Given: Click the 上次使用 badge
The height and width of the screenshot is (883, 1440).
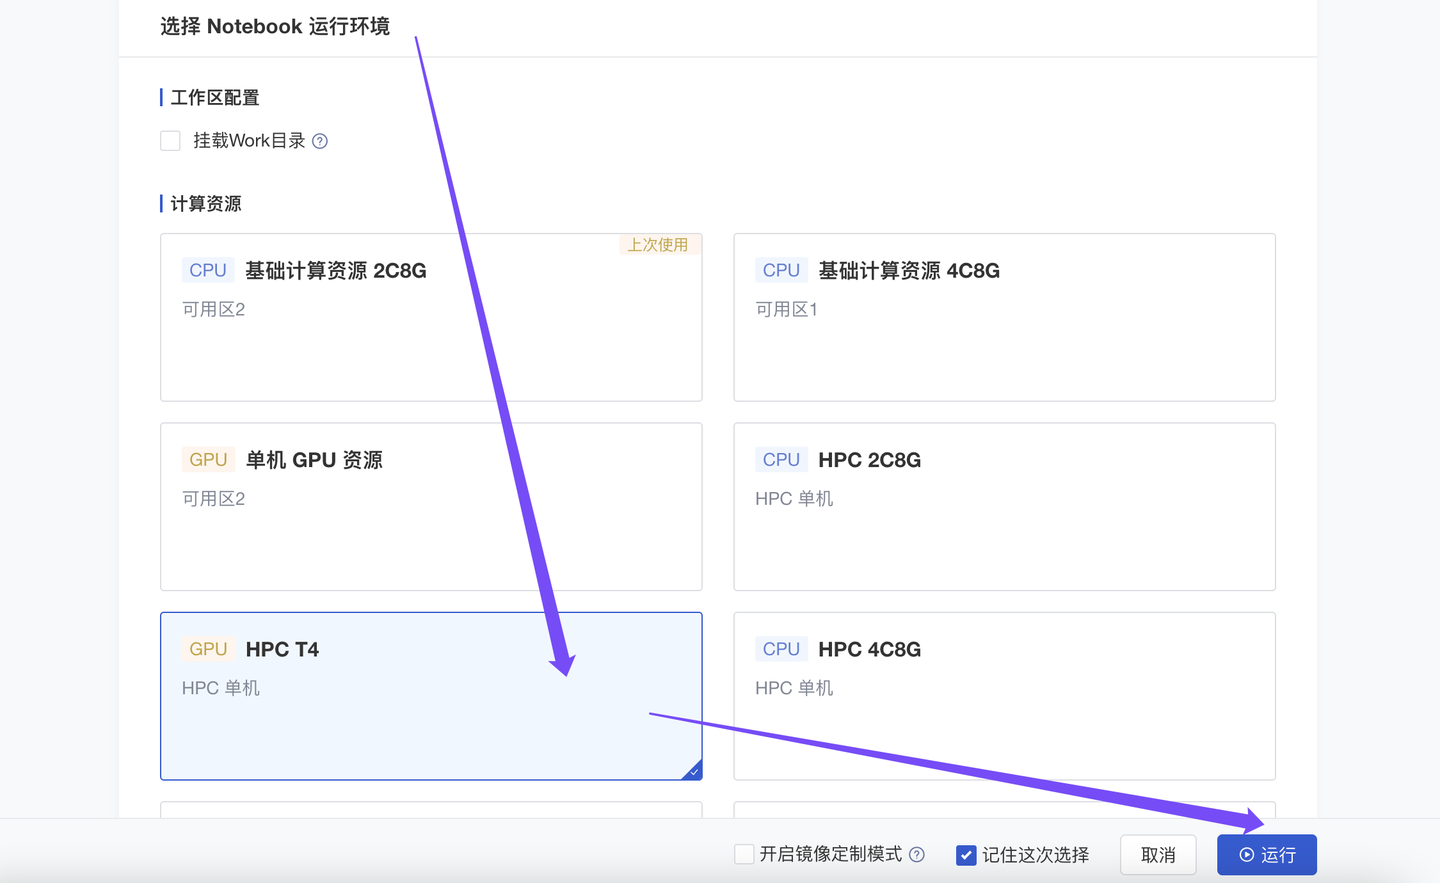Looking at the screenshot, I should click(x=658, y=245).
